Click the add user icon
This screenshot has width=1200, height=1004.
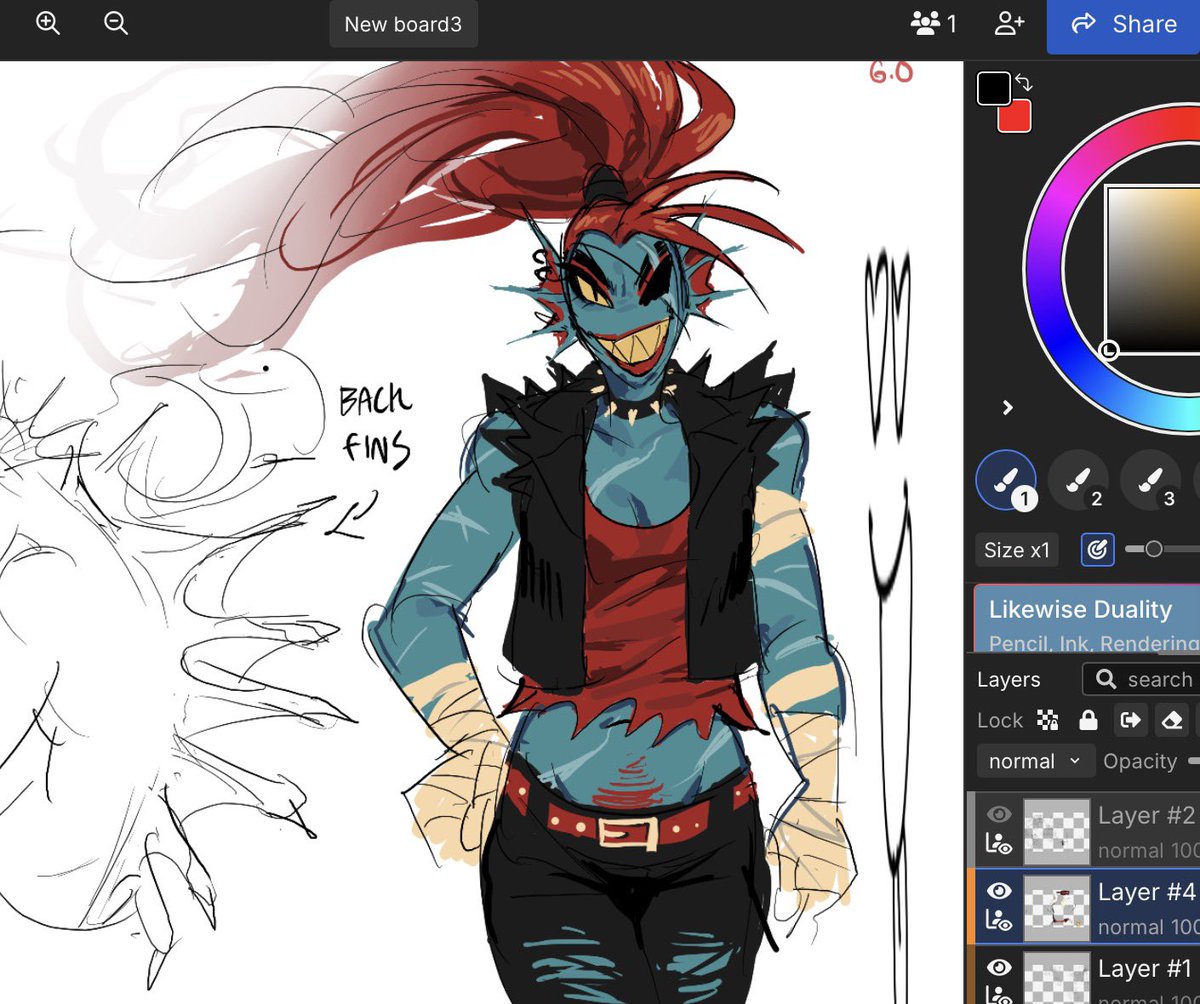click(1009, 24)
